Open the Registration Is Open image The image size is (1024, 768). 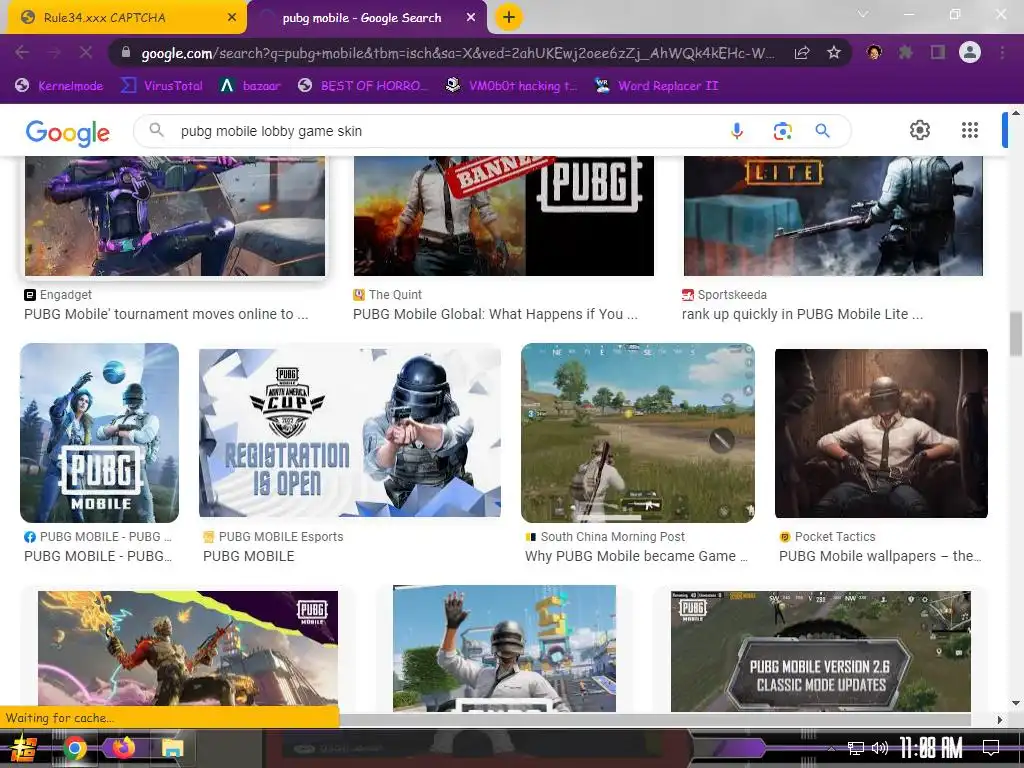tap(350, 432)
